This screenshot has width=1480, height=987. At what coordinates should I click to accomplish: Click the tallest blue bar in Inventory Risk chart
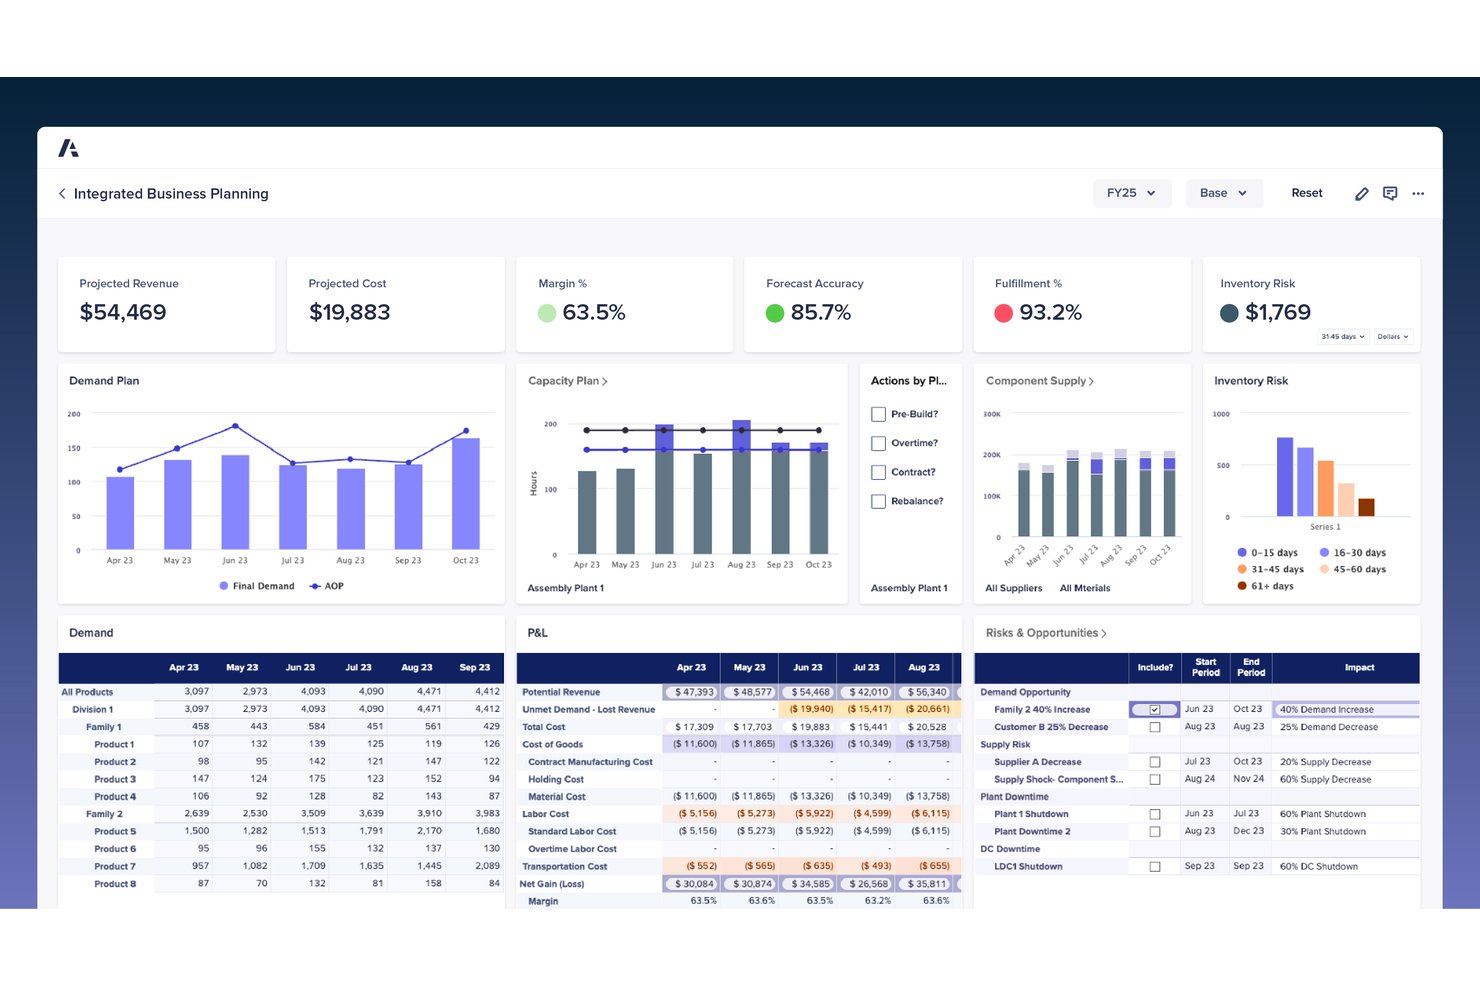coord(1285,477)
